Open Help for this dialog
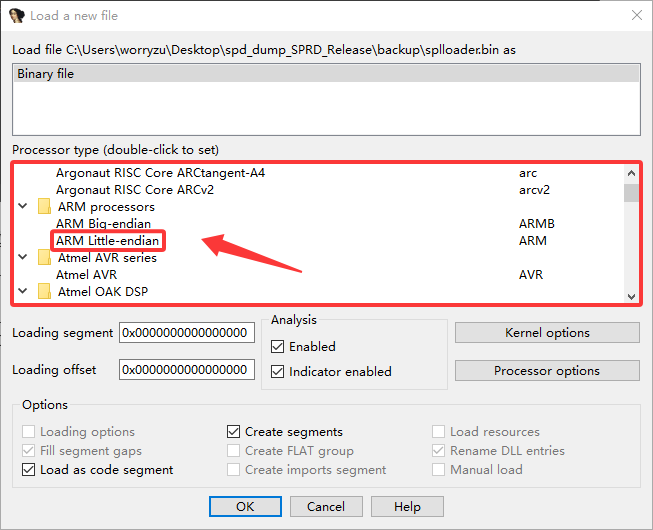Viewport: 653px width, 530px height. 407,506
